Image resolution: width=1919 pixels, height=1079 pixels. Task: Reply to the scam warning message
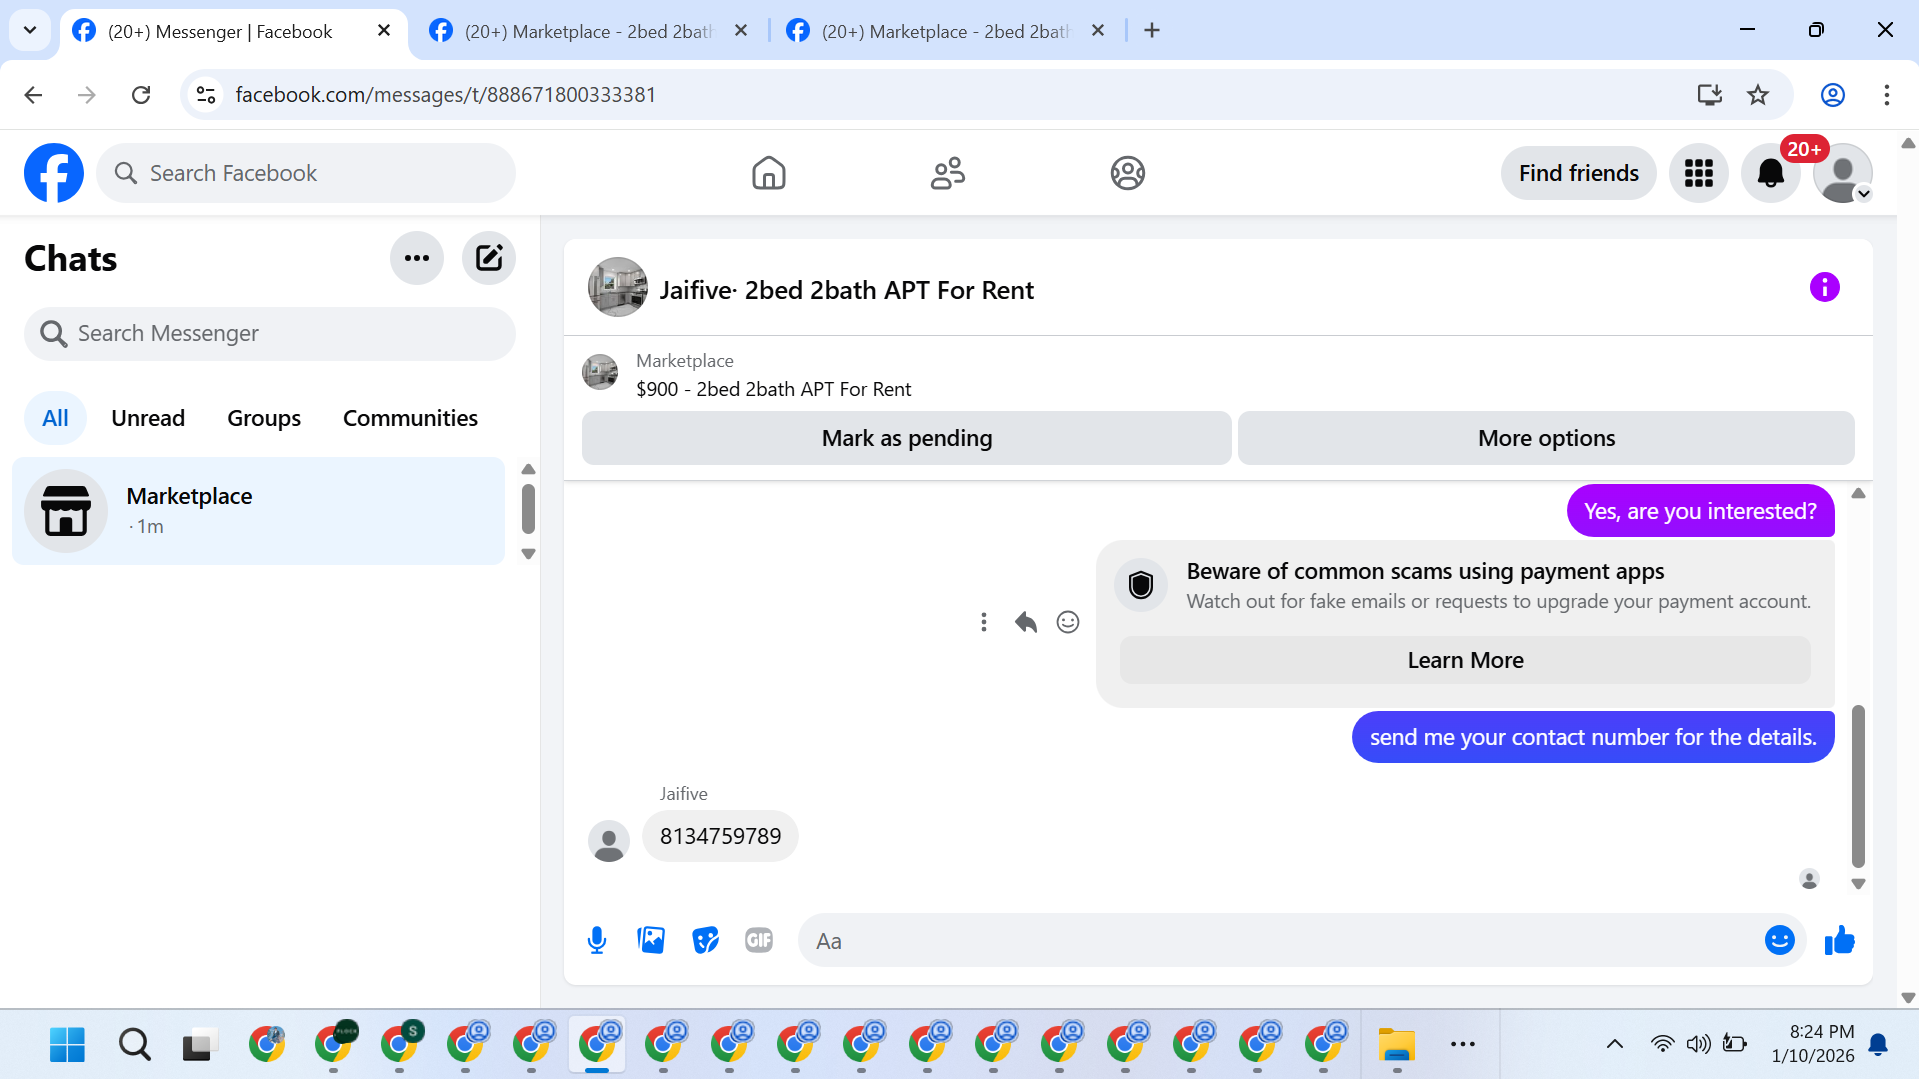click(1026, 622)
